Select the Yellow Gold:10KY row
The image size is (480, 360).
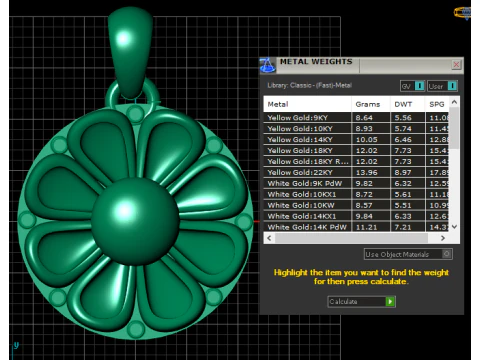pyautogui.click(x=356, y=128)
